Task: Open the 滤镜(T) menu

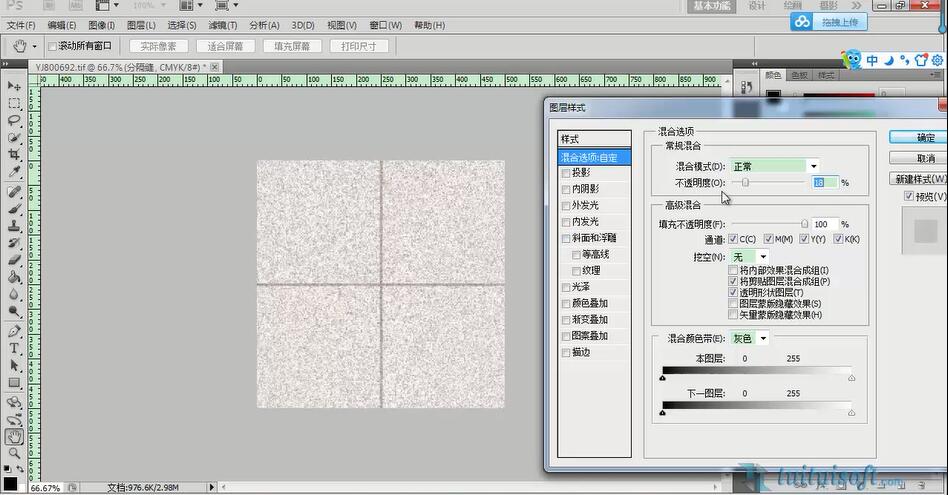Action: (x=222, y=25)
